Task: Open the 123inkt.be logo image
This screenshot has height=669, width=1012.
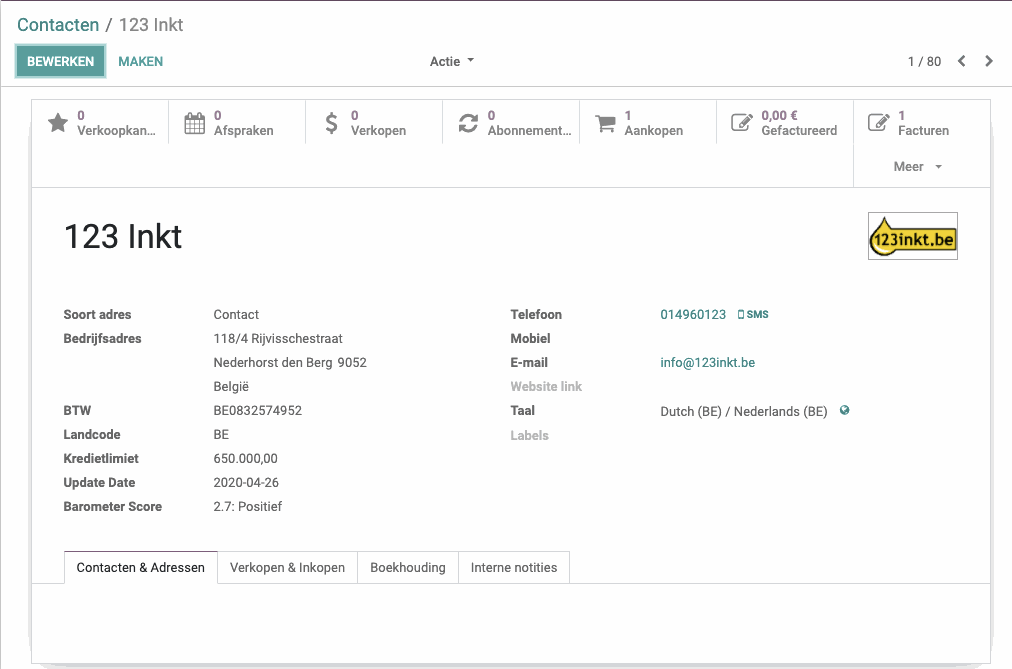Action: click(x=913, y=236)
